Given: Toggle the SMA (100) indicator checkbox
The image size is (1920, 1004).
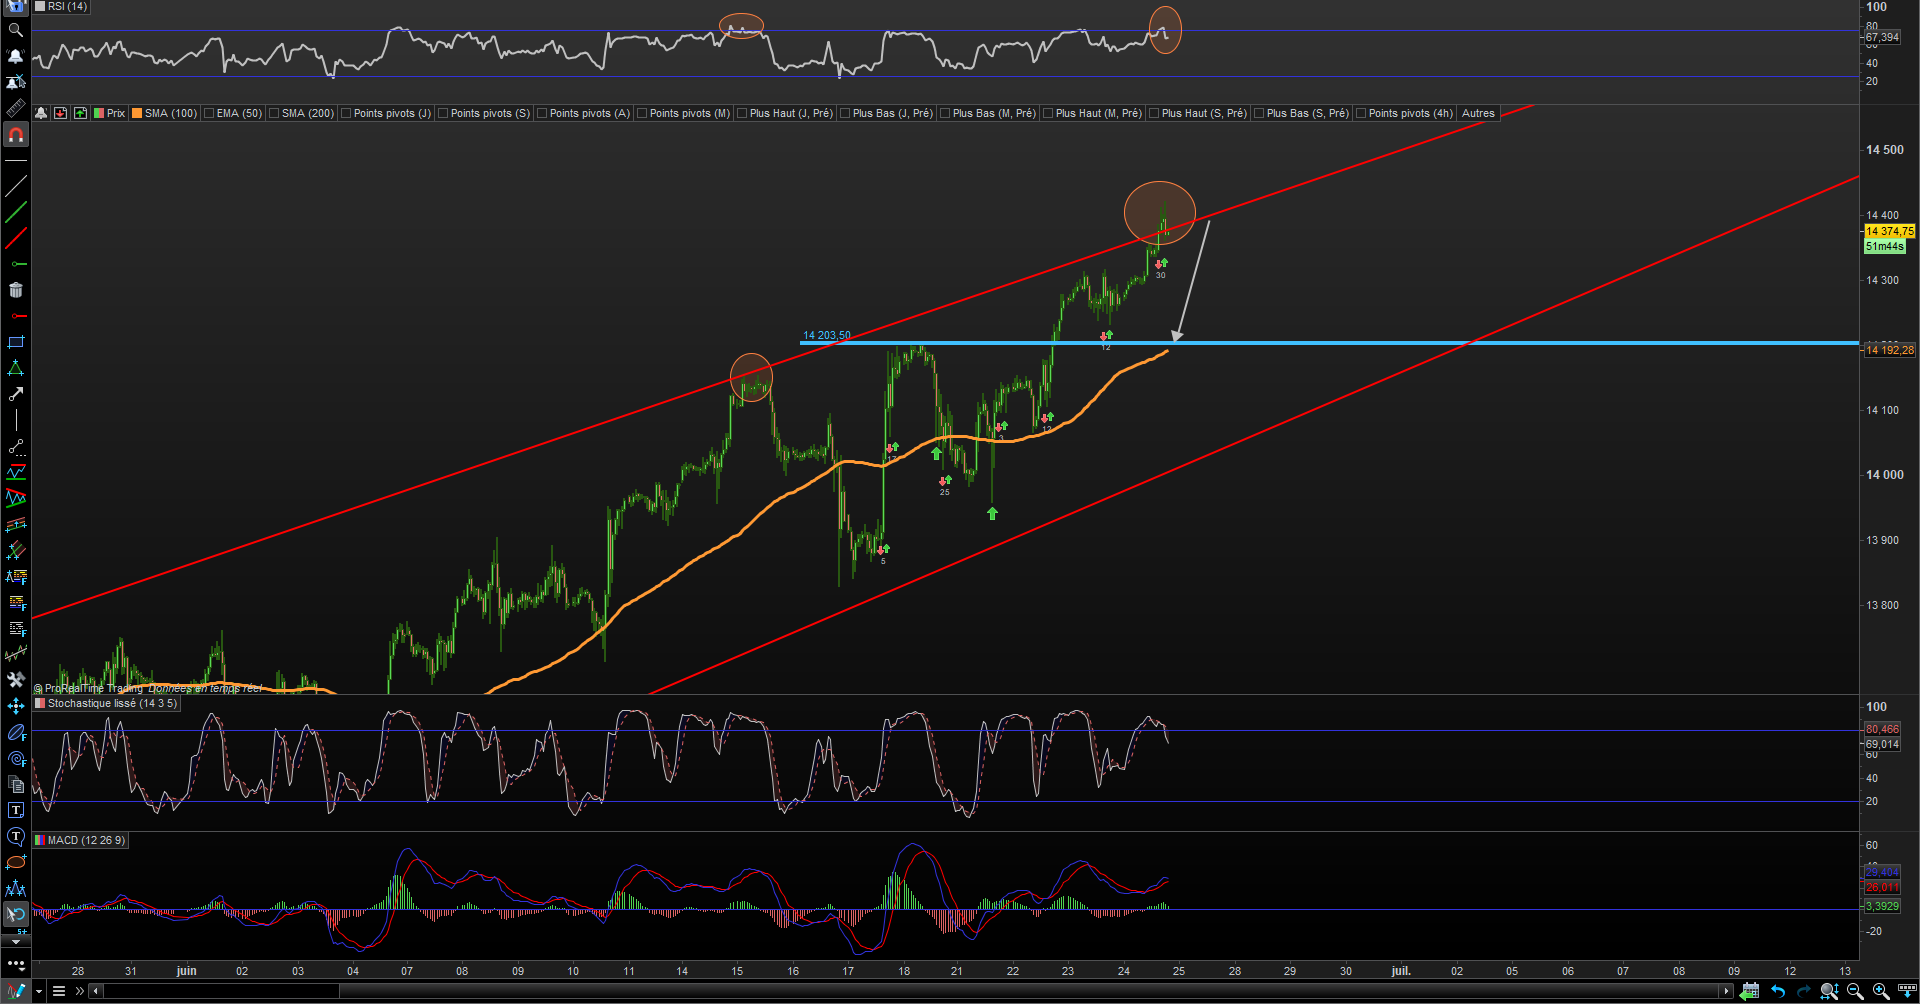Looking at the screenshot, I should coord(138,113).
